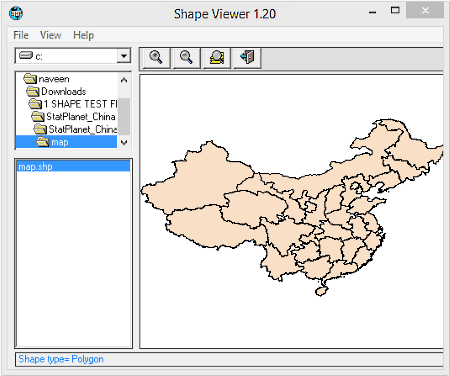Click the exit door toolbar icon
Viewport: 450px width, 376px height.
click(247, 57)
